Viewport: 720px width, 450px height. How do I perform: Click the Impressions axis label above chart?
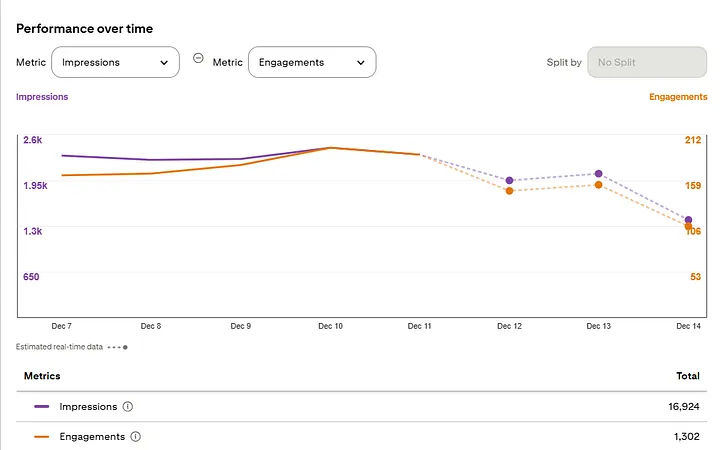42,97
